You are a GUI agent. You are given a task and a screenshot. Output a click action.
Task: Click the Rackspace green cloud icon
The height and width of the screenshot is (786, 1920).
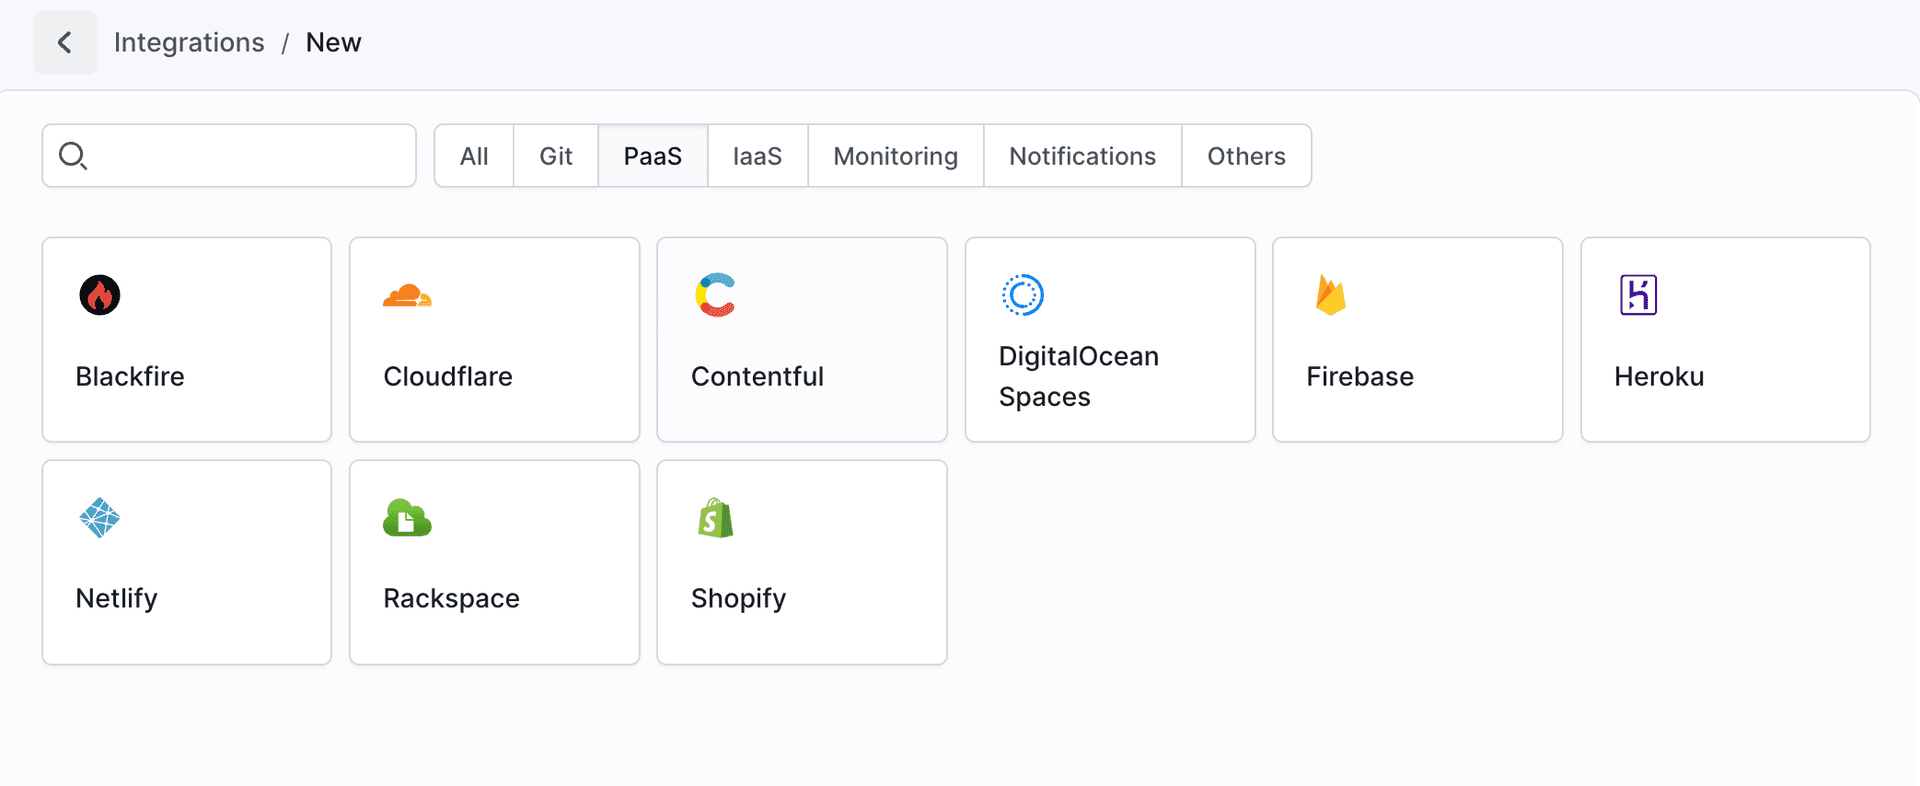click(407, 518)
